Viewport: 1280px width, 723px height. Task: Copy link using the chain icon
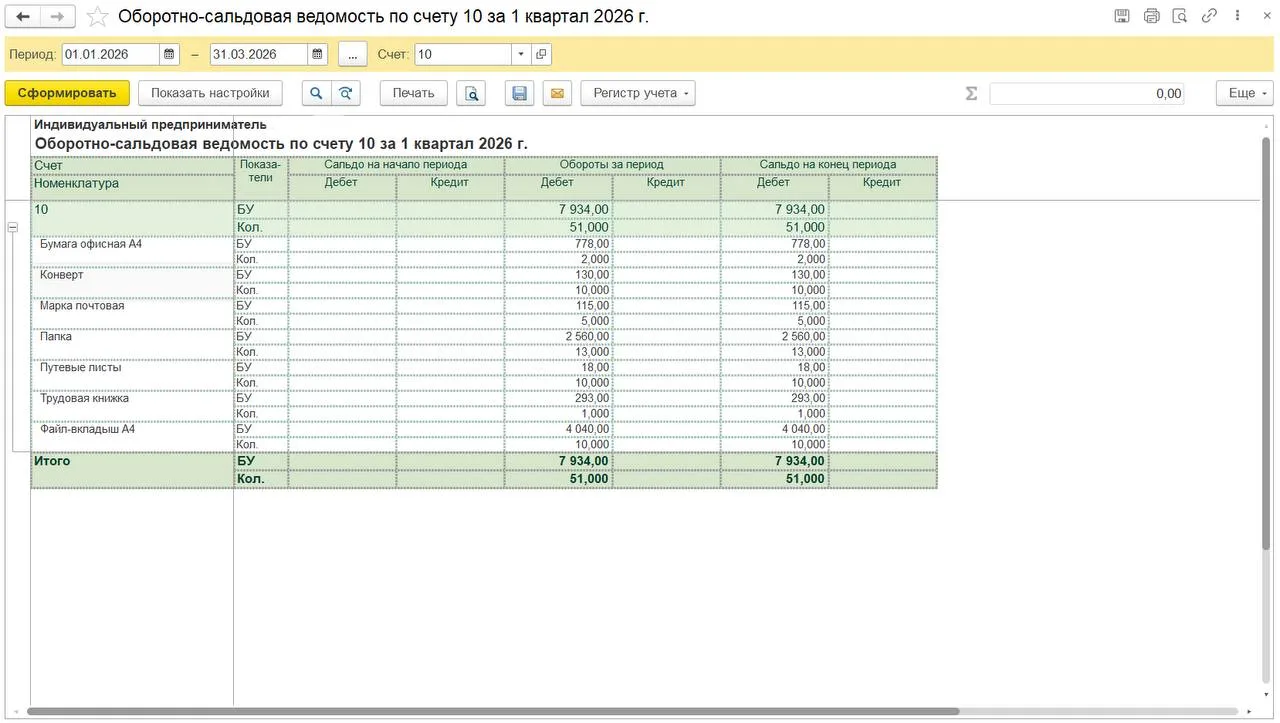point(1209,16)
